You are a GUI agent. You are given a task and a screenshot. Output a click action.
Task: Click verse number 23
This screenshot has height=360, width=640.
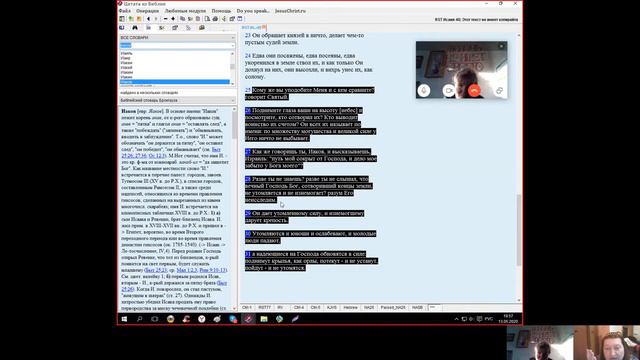(x=248, y=36)
